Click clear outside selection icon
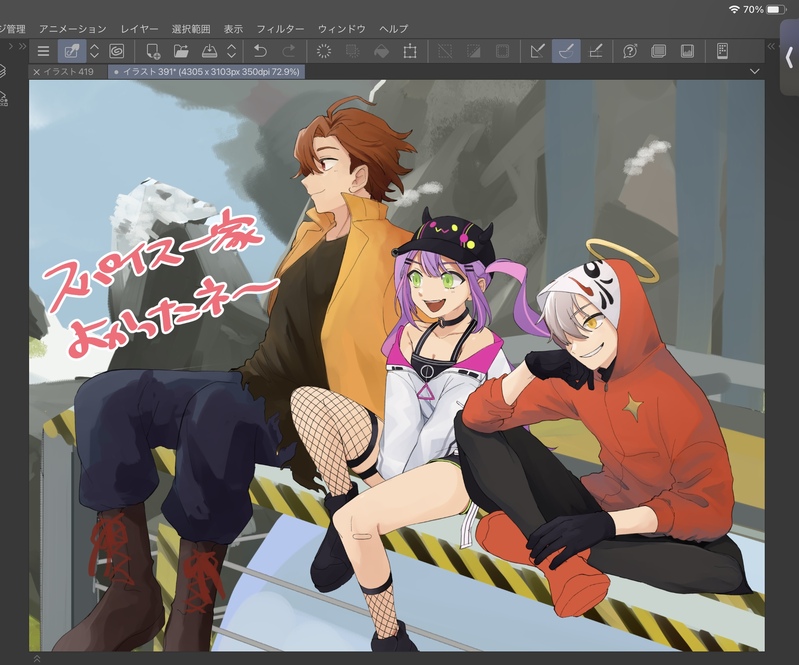The width and height of the screenshot is (799, 665). coord(352,51)
